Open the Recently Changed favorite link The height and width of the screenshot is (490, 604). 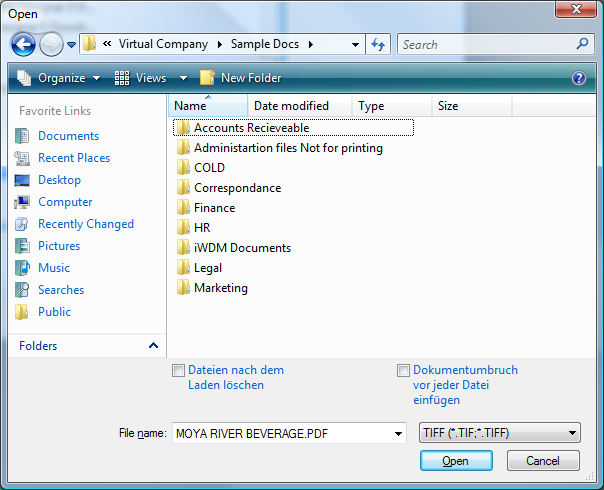(x=86, y=224)
